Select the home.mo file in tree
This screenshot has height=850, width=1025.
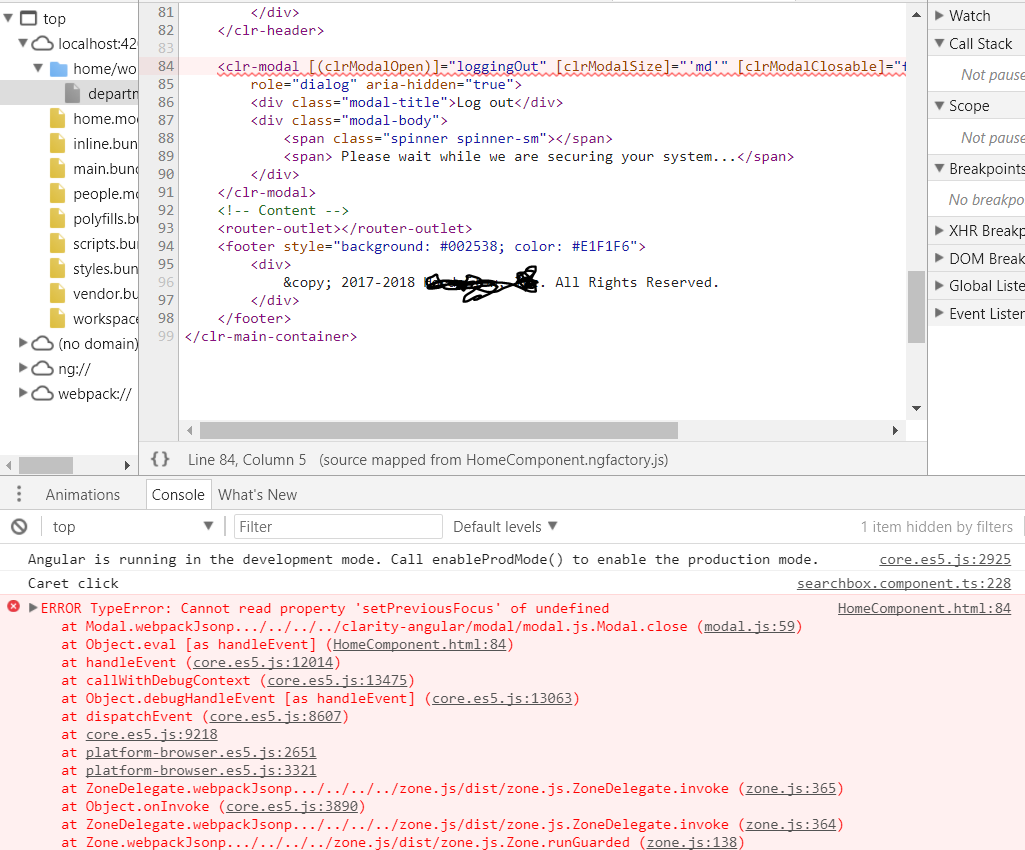(x=95, y=118)
